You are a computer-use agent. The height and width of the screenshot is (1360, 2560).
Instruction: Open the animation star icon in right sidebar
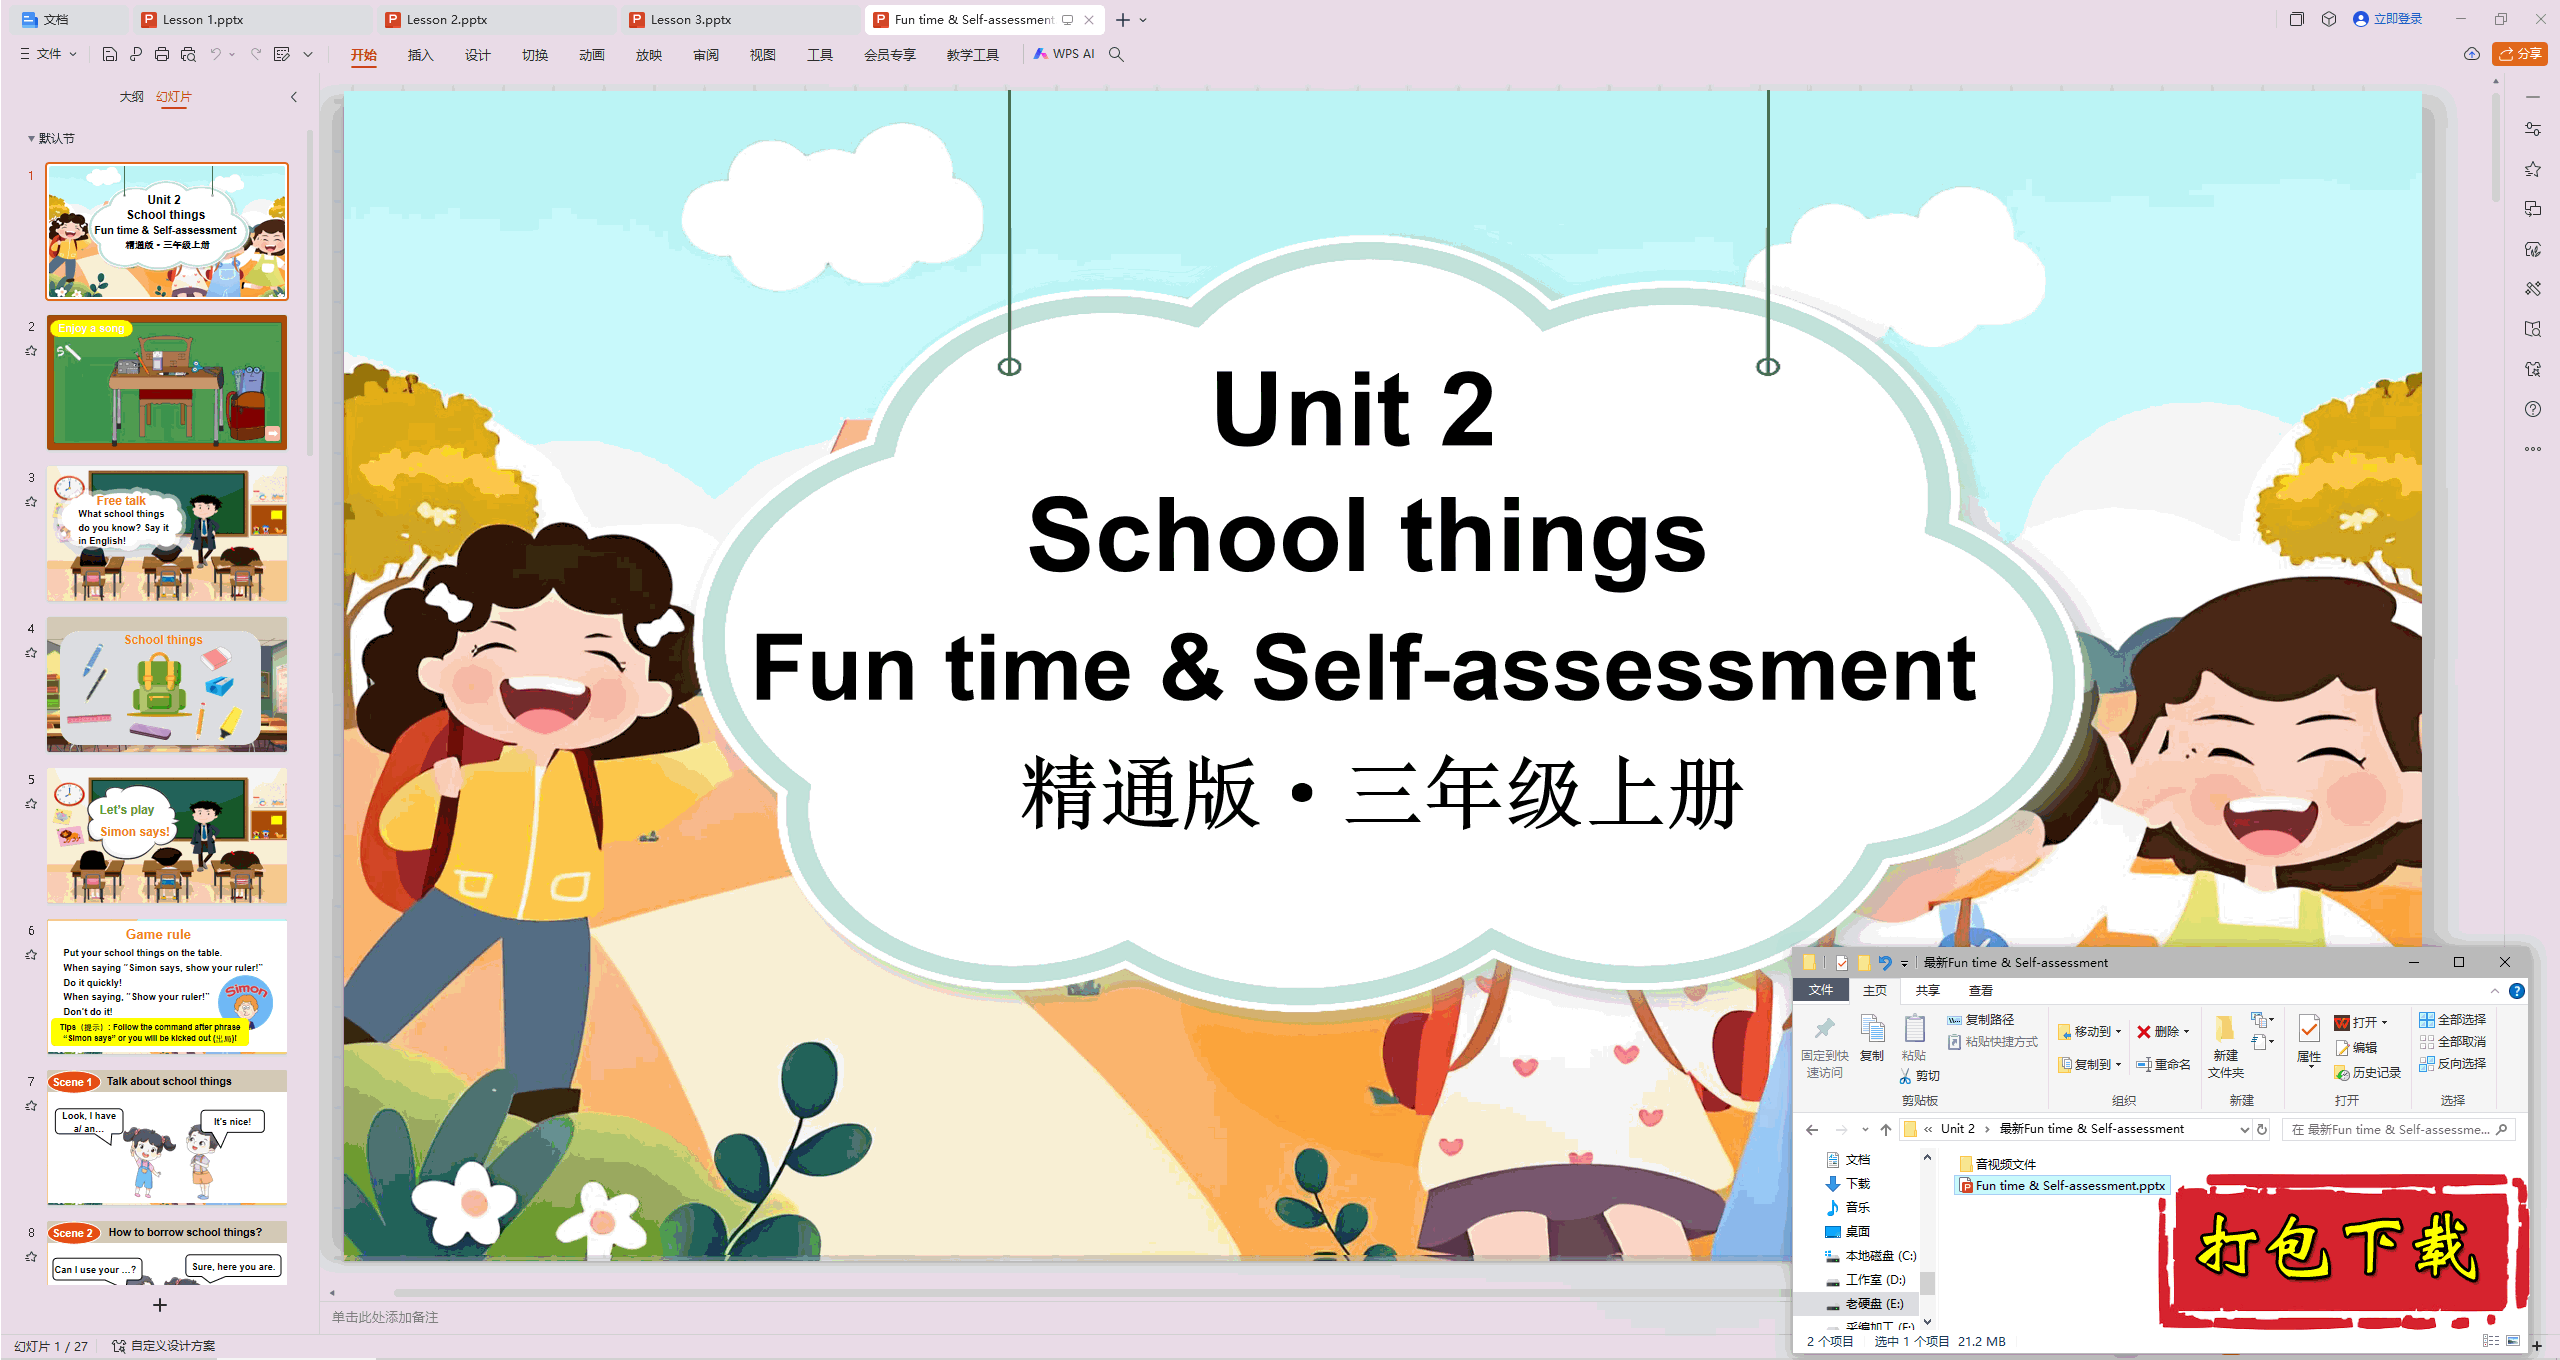click(2533, 169)
